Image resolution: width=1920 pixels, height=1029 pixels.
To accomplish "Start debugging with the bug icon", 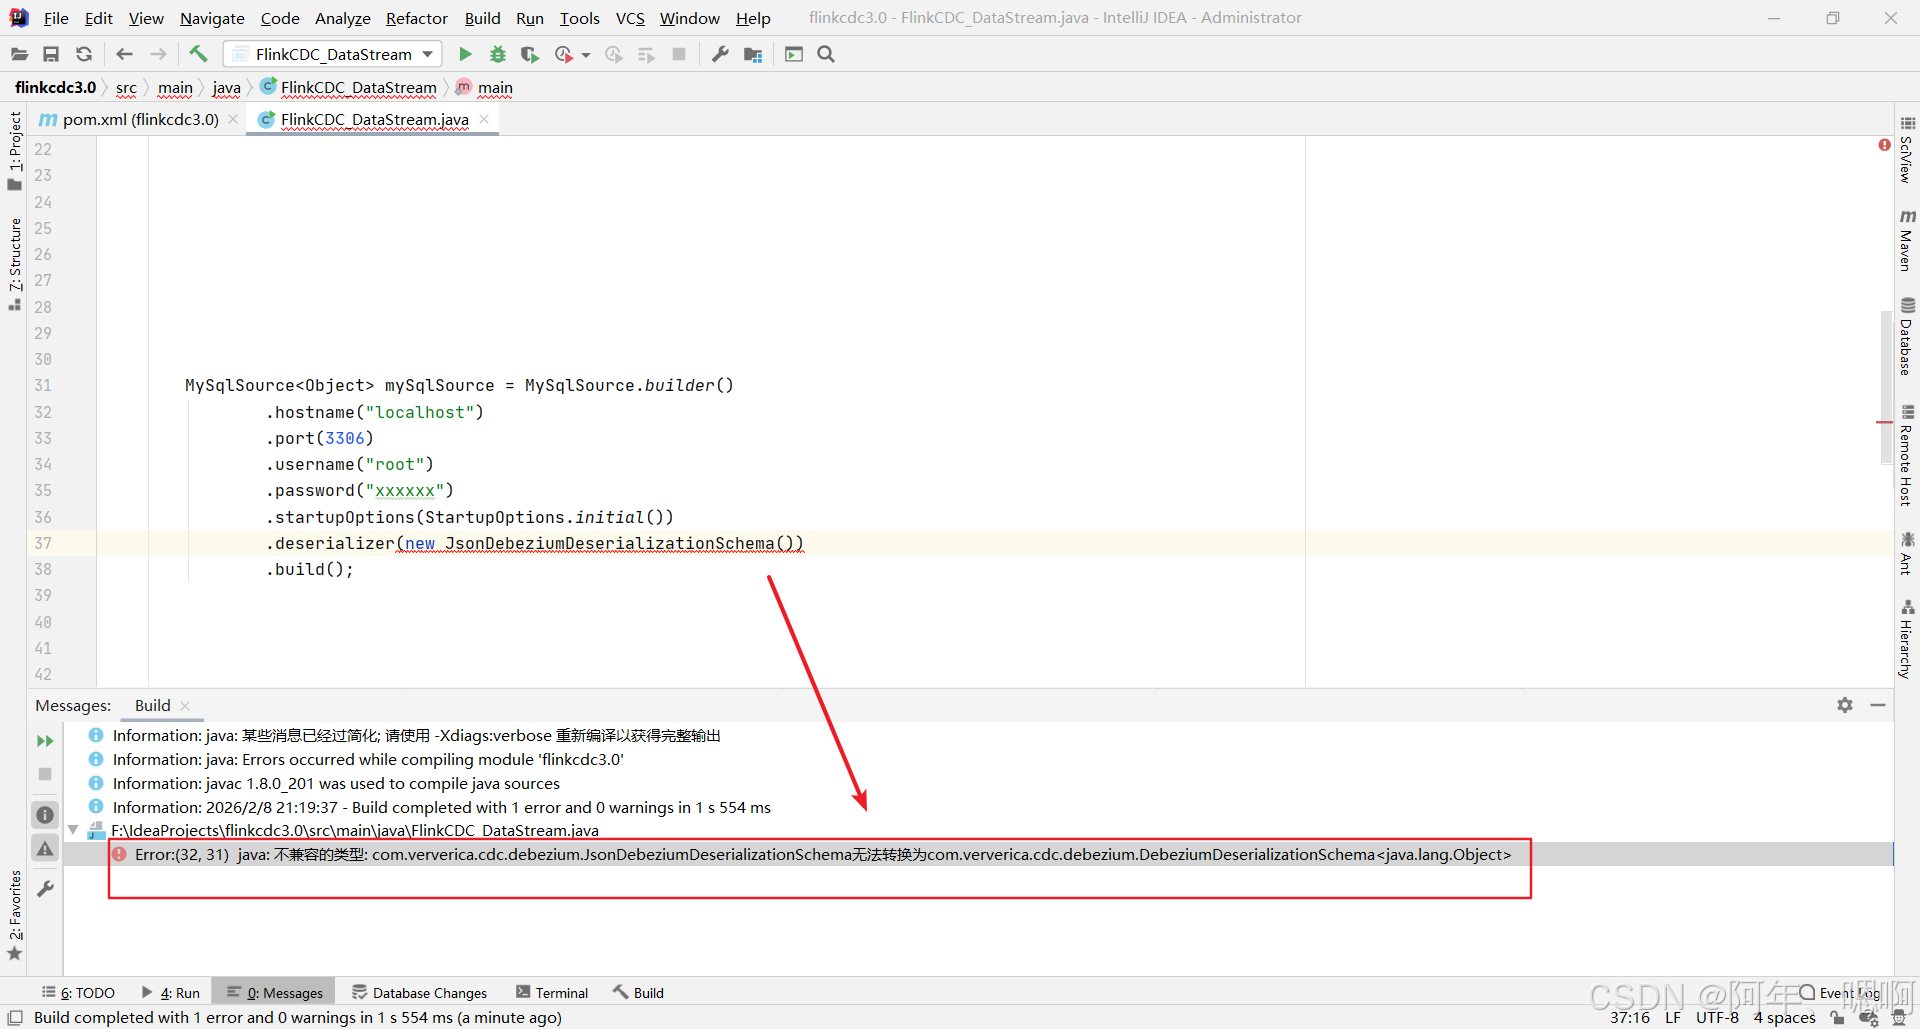I will [498, 54].
